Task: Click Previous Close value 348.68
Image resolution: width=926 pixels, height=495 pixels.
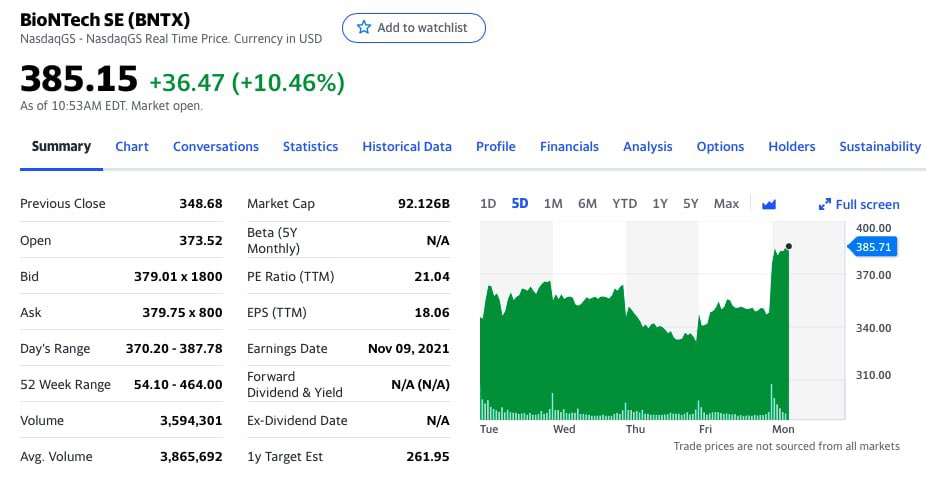Action: point(201,204)
